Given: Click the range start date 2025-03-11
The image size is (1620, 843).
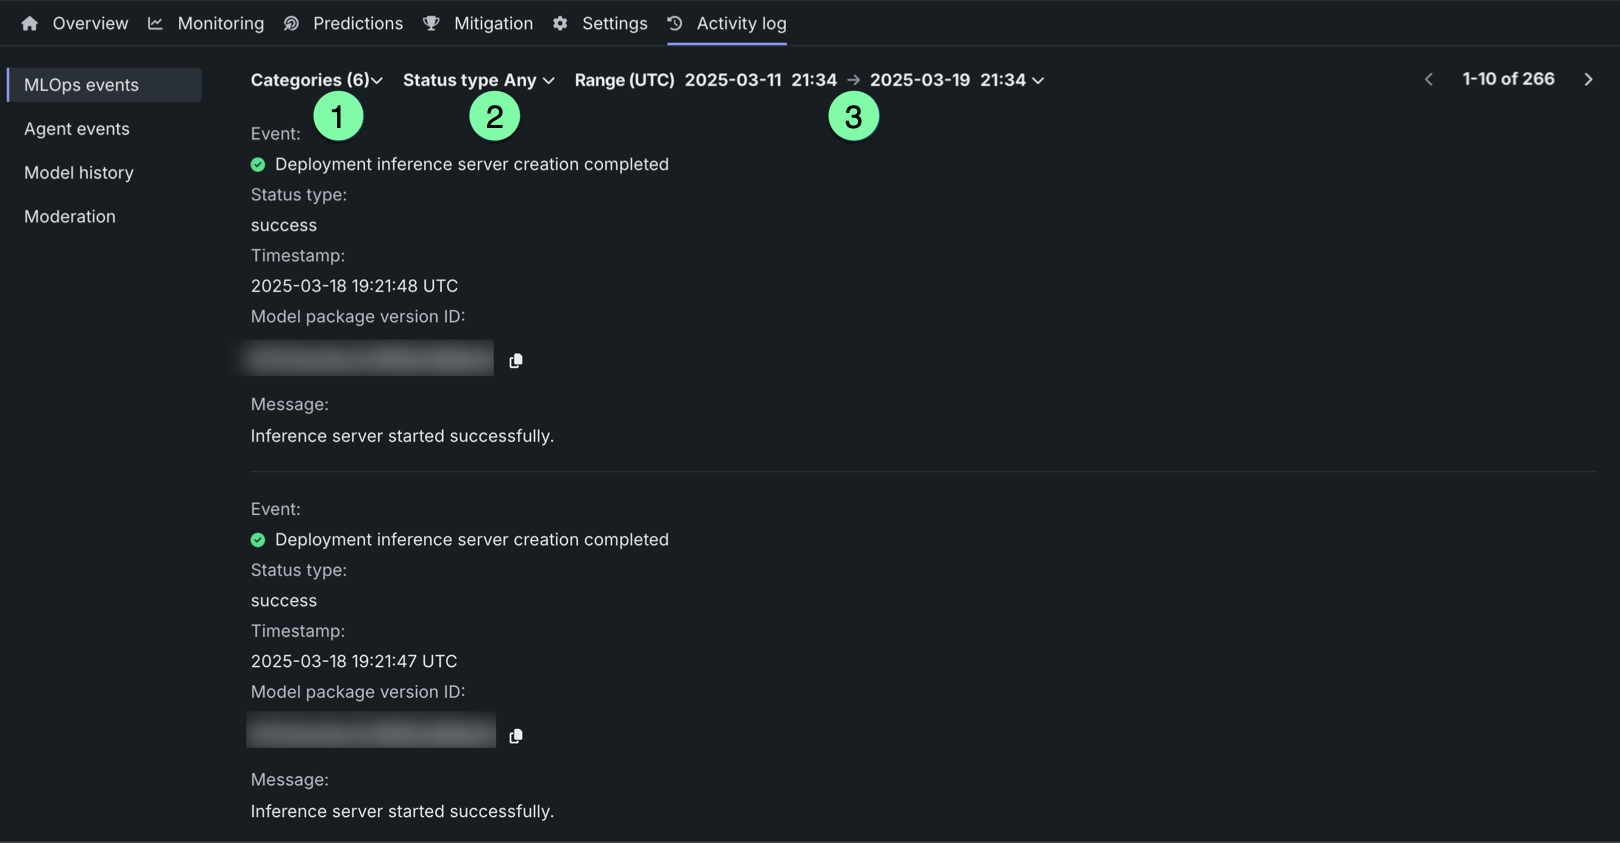Looking at the screenshot, I should point(732,80).
